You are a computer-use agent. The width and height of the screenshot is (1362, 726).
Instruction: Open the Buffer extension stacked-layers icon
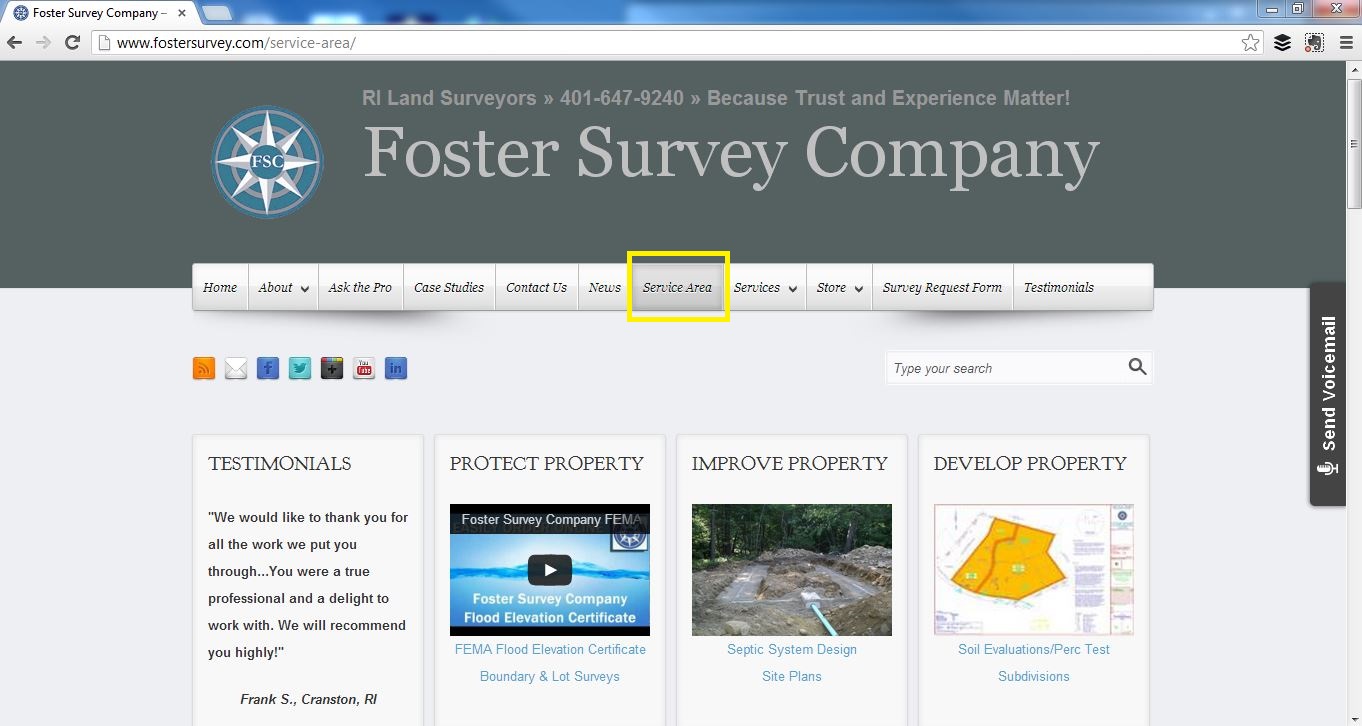tap(1282, 43)
